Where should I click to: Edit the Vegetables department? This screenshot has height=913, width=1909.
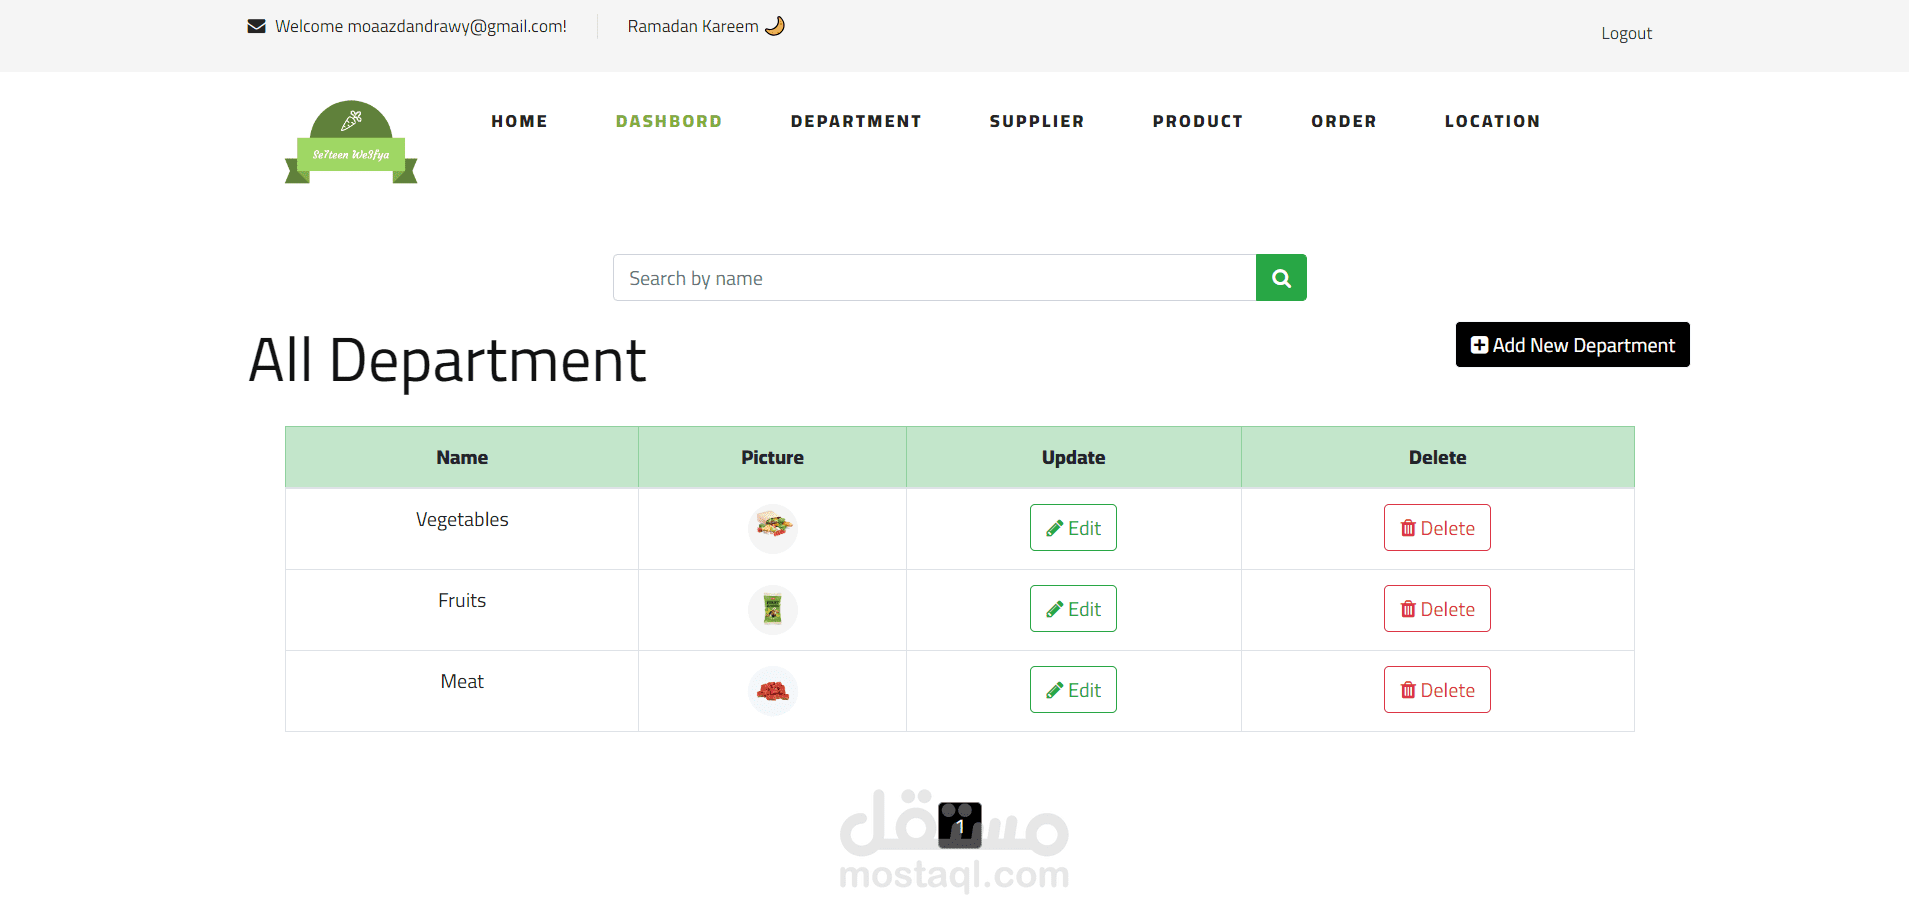coord(1073,528)
